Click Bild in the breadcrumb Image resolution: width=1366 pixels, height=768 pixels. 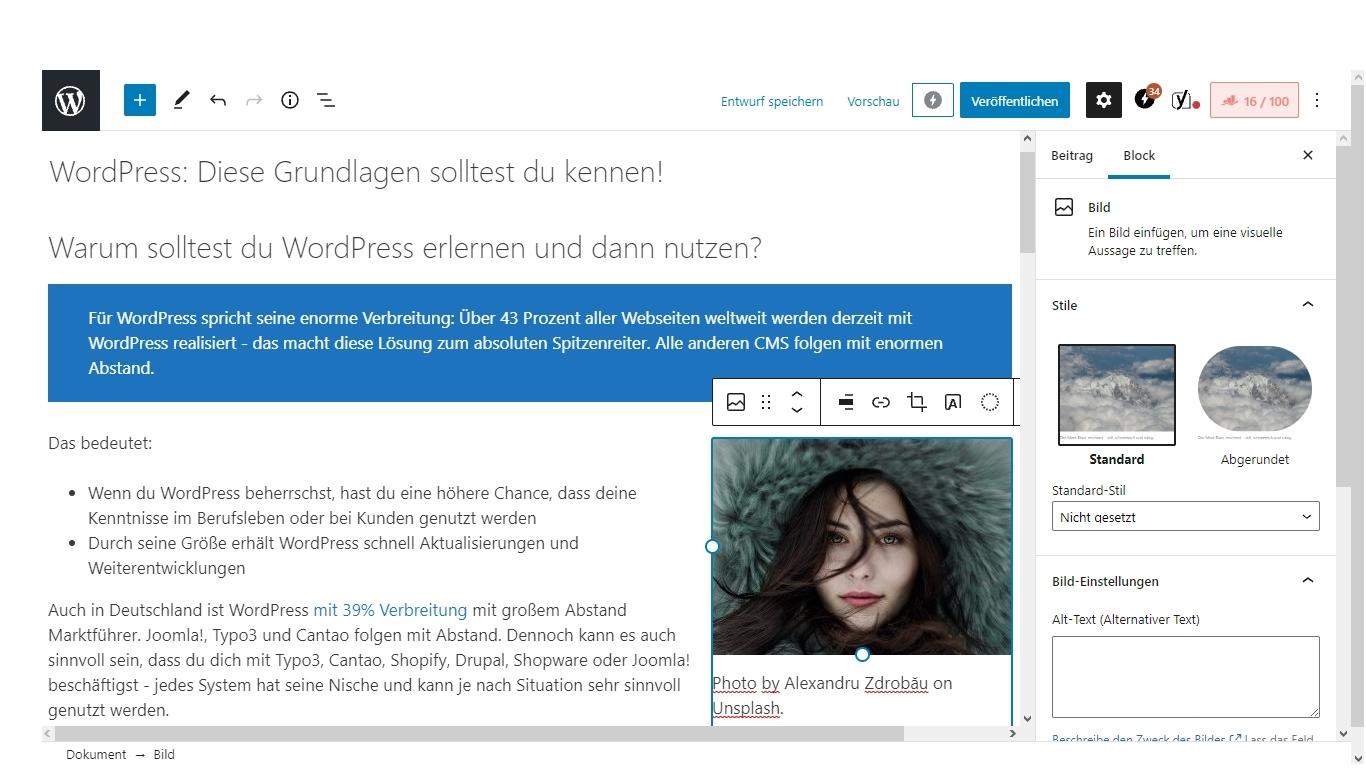pyautogui.click(x=164, y=755)
